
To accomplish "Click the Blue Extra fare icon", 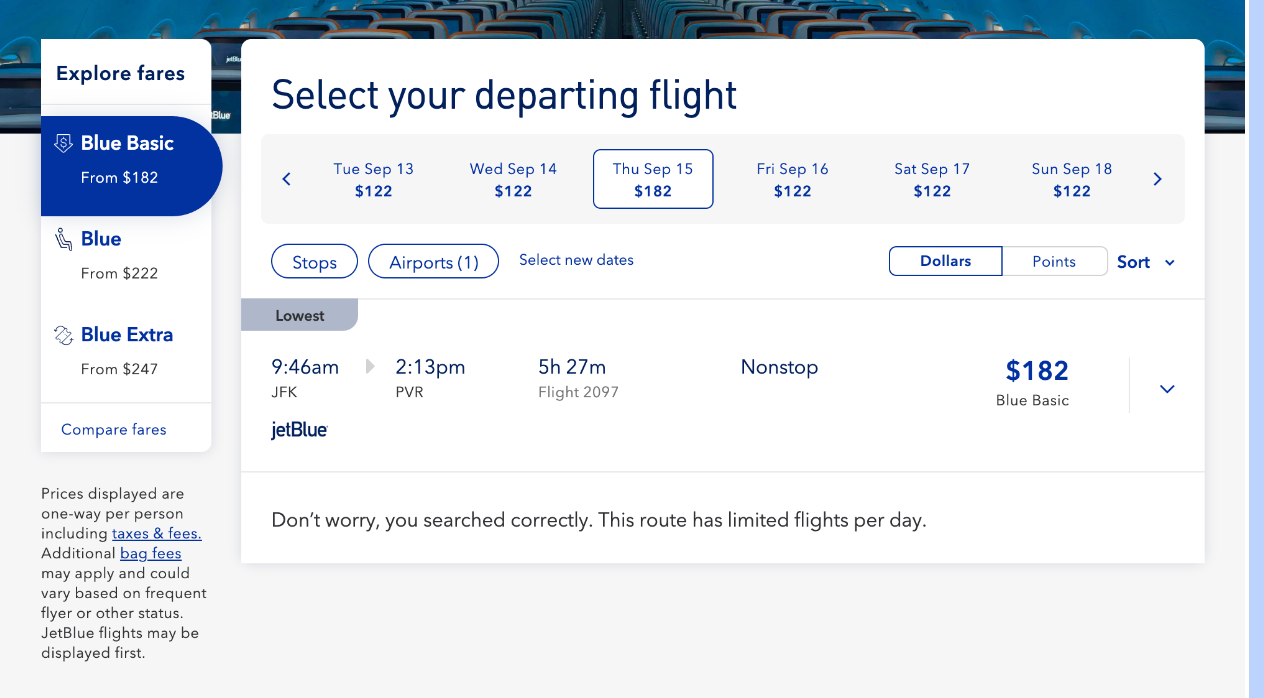I will tap(64, 335).
